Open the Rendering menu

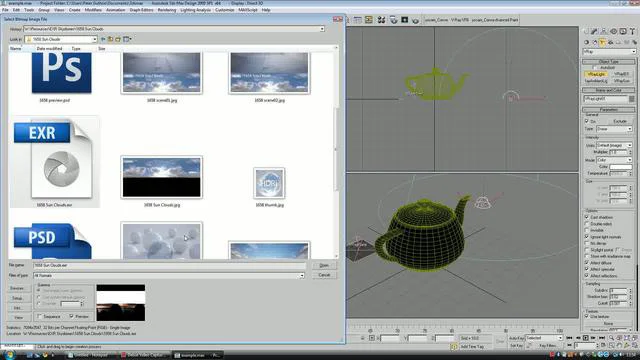coord(167,10)
